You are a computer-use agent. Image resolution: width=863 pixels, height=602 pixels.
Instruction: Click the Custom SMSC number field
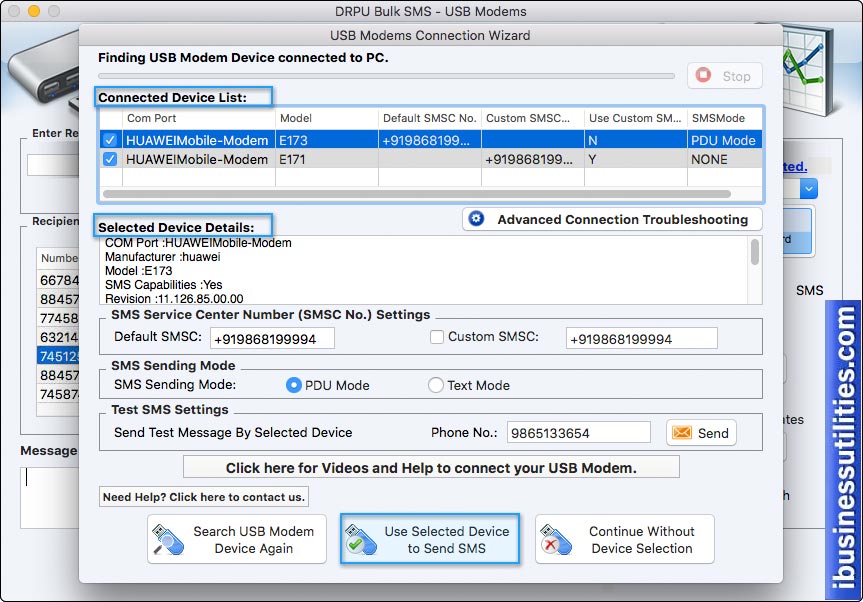click(642, 338)
